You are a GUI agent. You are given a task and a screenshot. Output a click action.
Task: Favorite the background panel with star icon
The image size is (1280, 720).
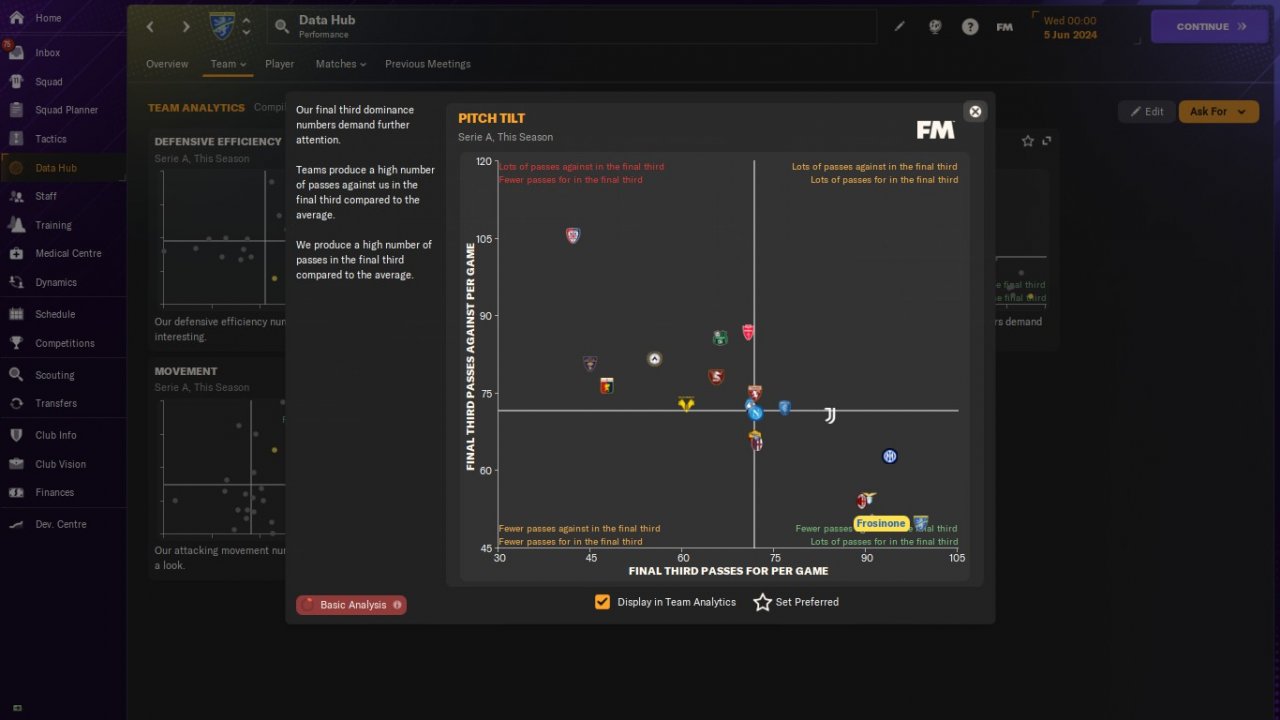coord(1028,141)
